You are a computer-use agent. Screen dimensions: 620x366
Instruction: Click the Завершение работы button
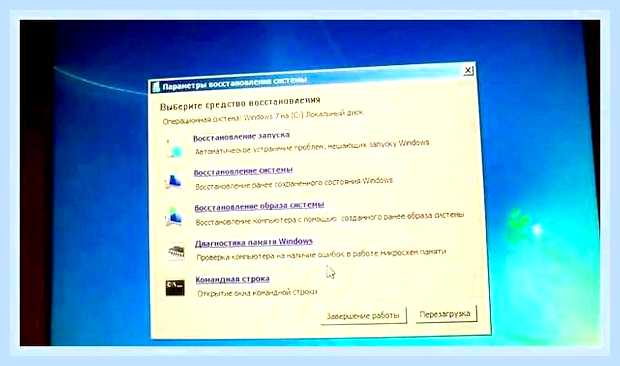coord(363,315)
